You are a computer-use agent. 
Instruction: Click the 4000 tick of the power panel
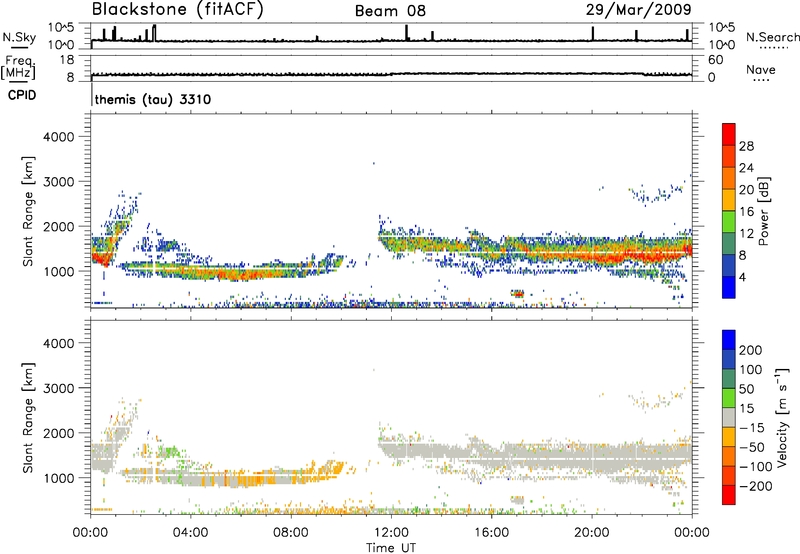pos(58,137)
